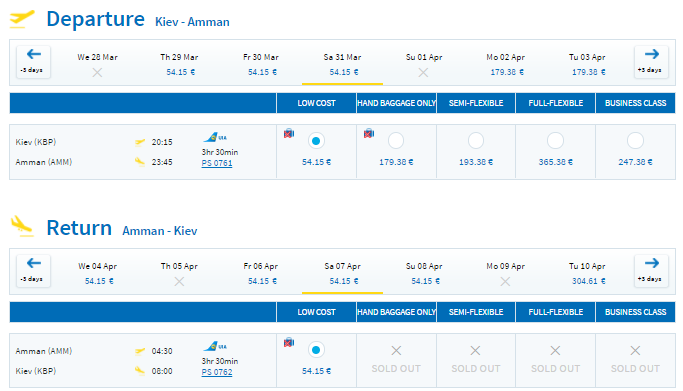This screenshot has width=683, height=391.
Task: Select the 193.38 € Semi-Flexible departure fare
Action: pyautogui.click(x=476, y=141)
